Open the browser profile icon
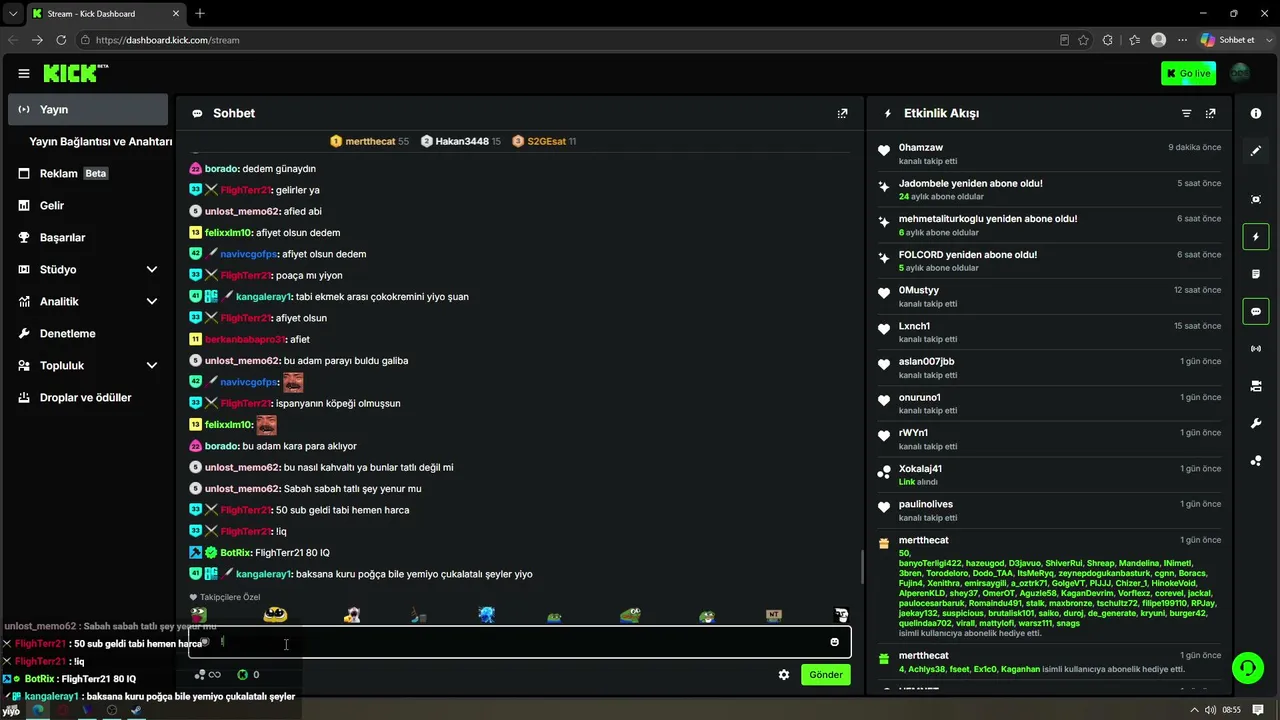Image resolution: width=1280 pixels, height=720 pixels. pos(1158,40)
